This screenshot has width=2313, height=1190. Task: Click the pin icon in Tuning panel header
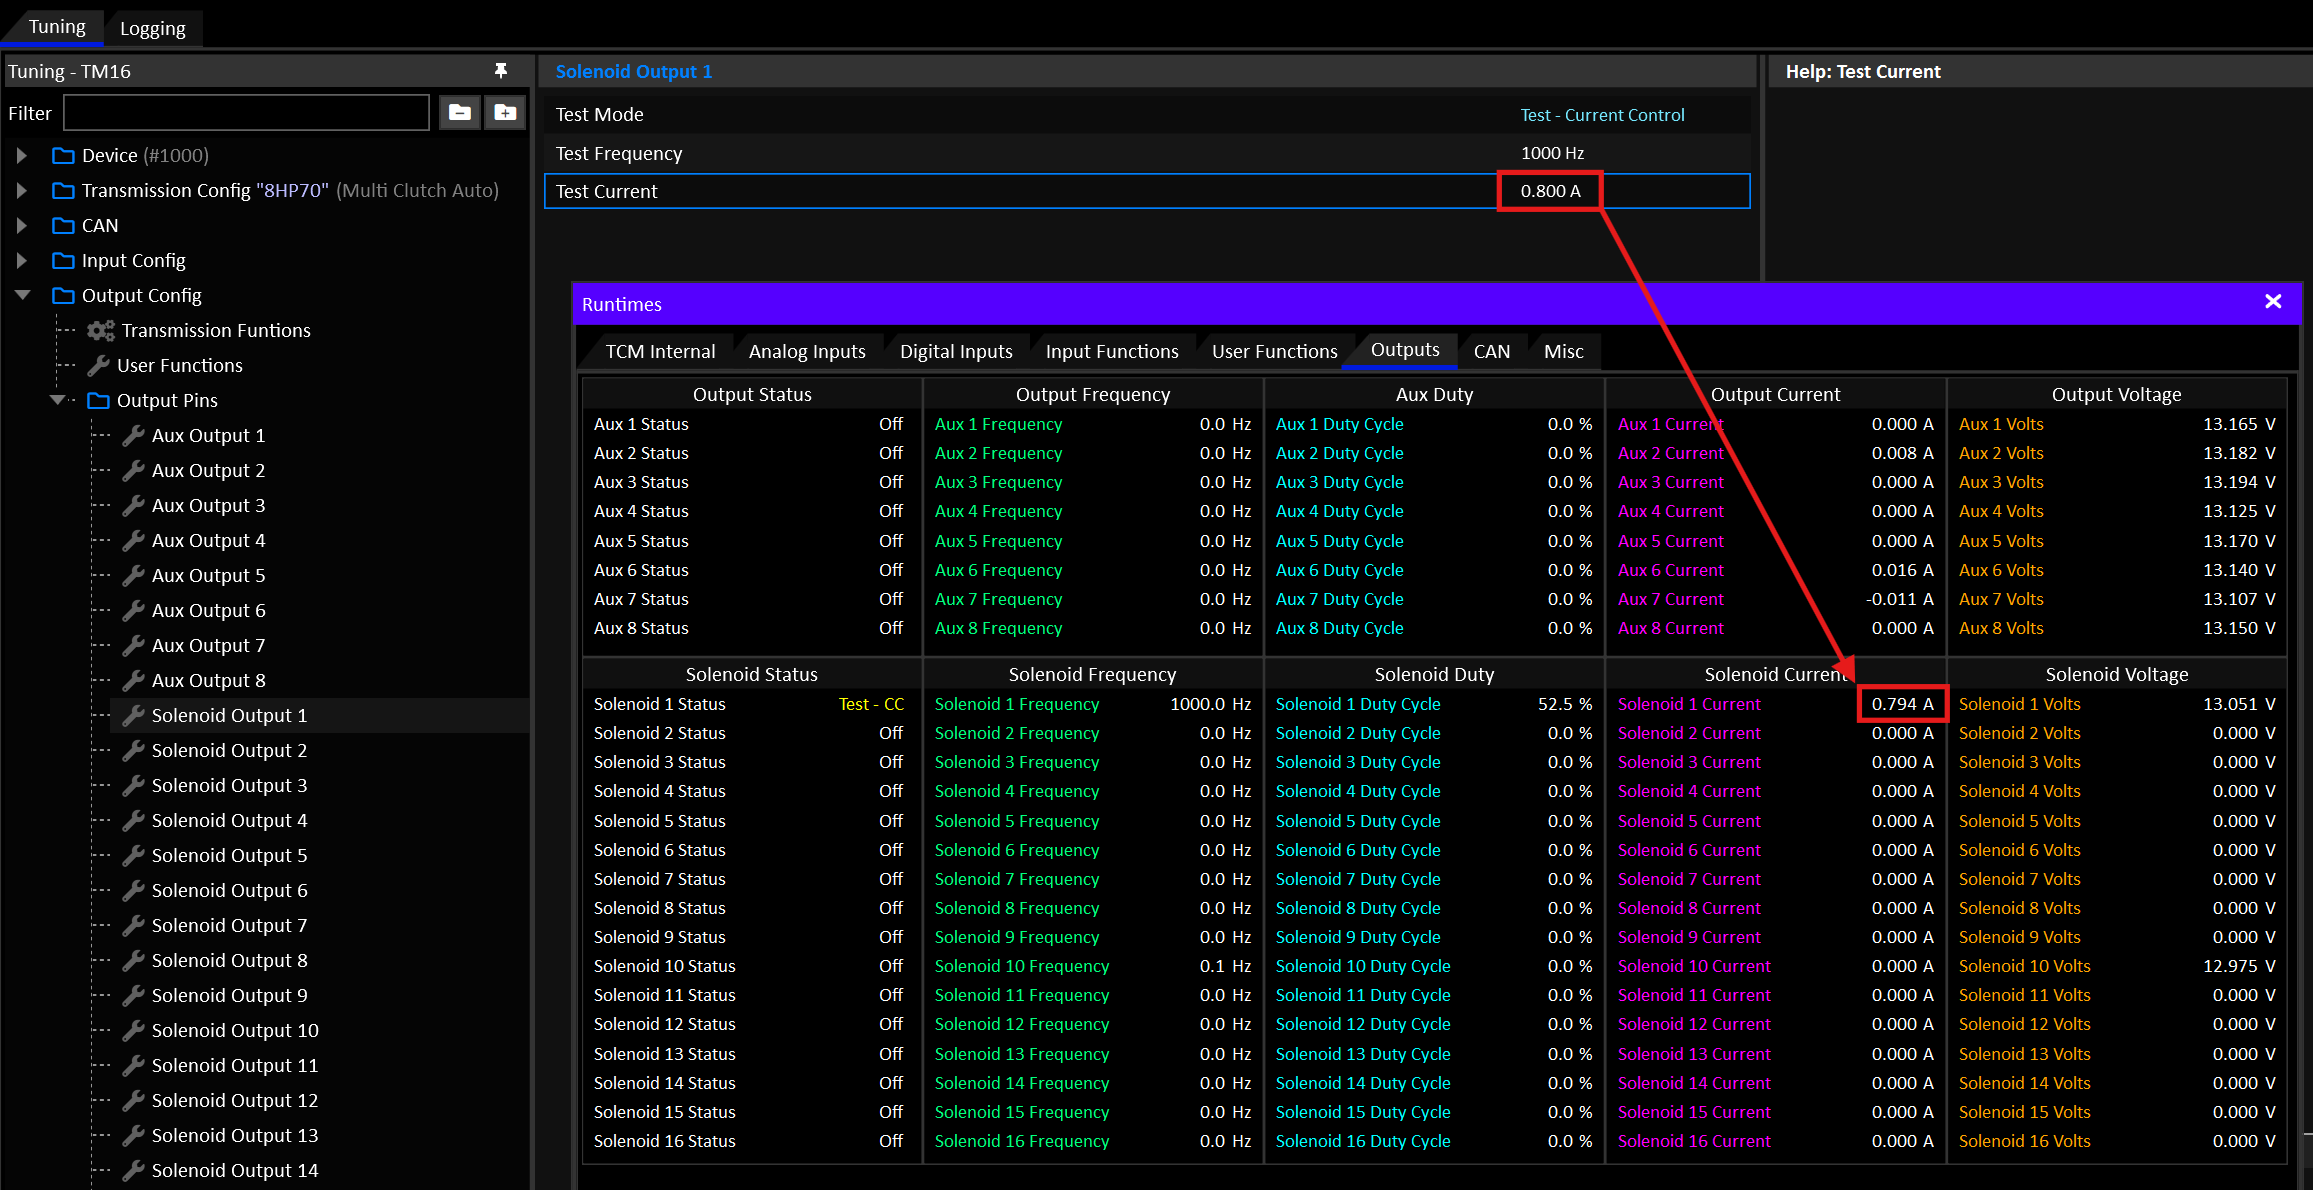coord(501,71)
